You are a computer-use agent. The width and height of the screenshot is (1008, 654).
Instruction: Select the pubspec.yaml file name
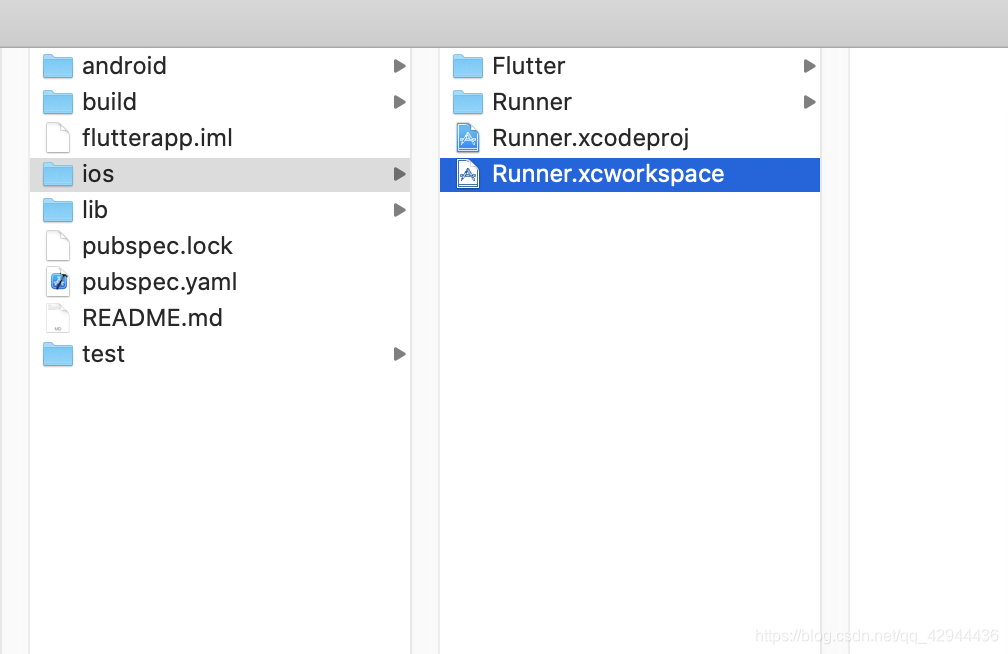coord(159,283)
